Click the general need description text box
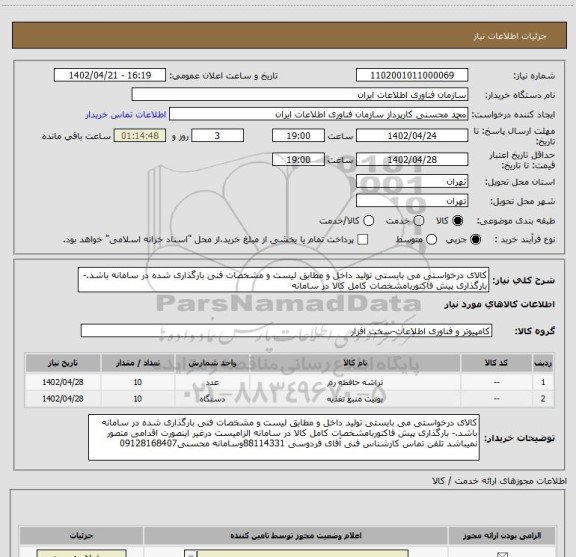 click(284, 280)
